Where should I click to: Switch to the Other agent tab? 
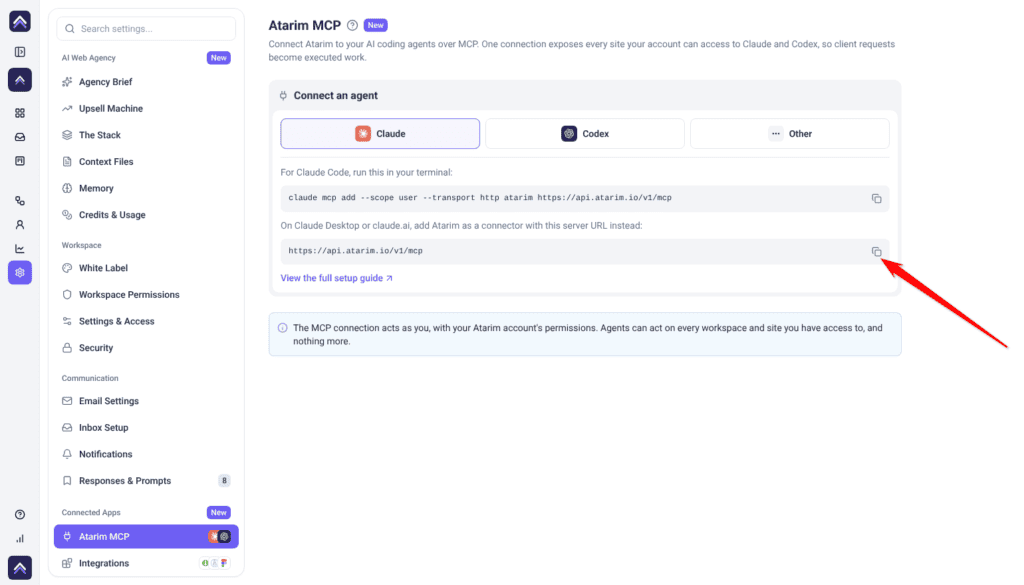pos(790,134)
